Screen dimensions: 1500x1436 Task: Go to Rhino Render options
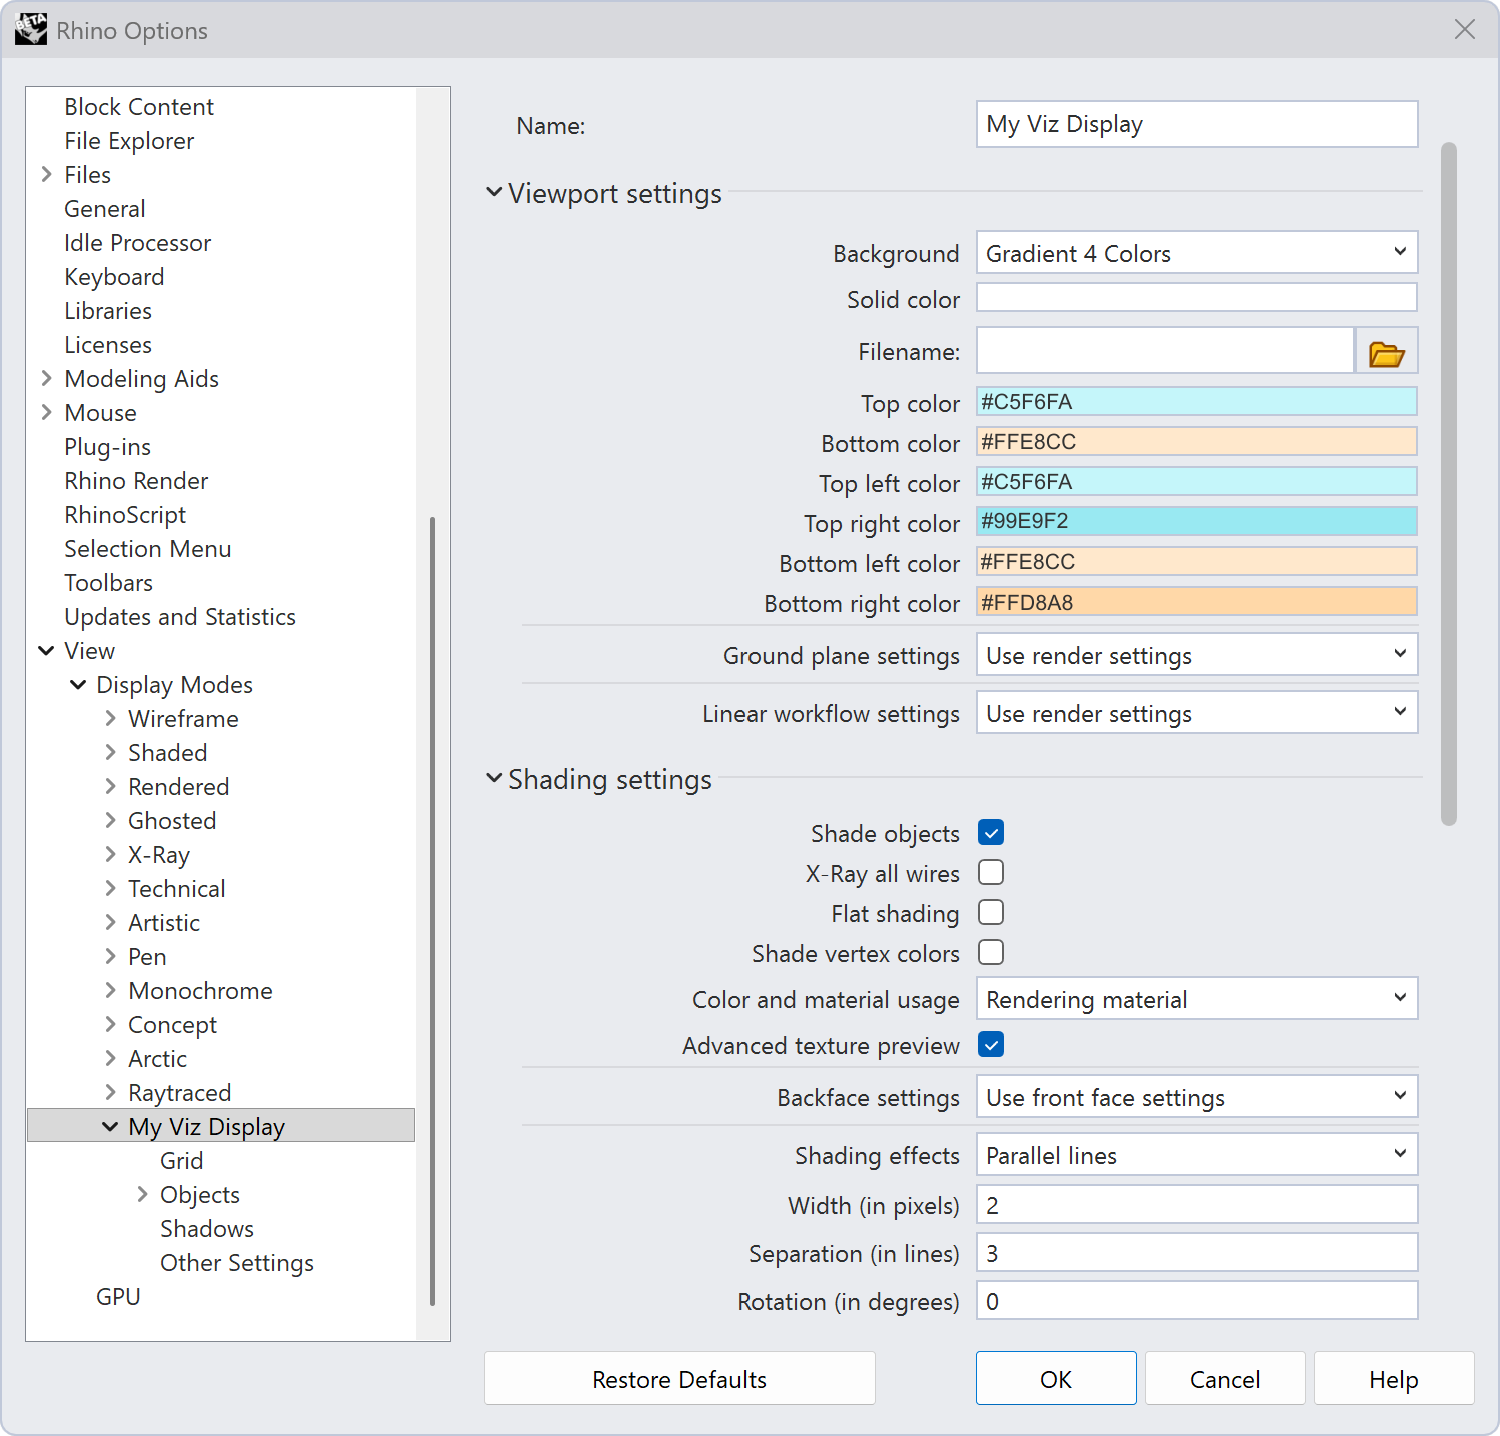pyautogui.click(x=136, y=481)
